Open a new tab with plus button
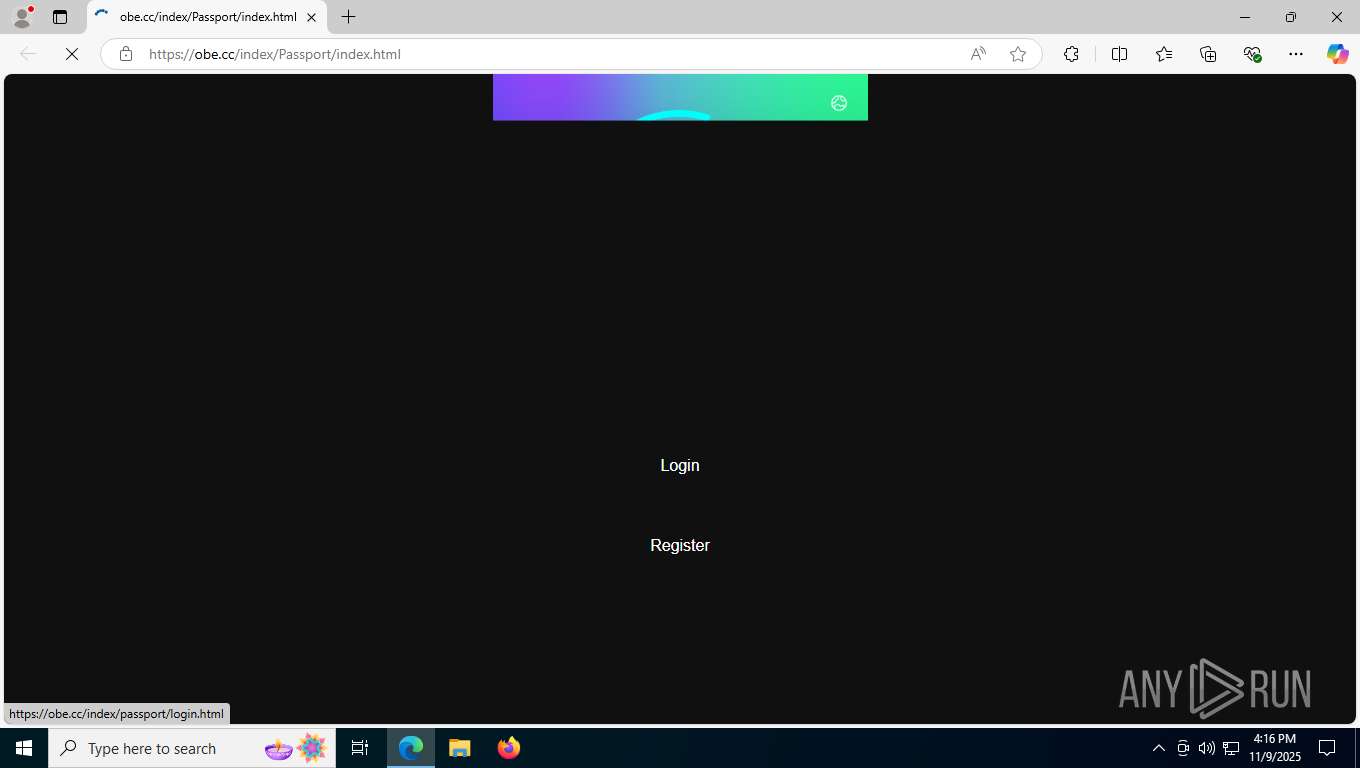Image resolution: width=1360 pixels, height=768 pixels. pyautogui.click(x=348, y=17)
